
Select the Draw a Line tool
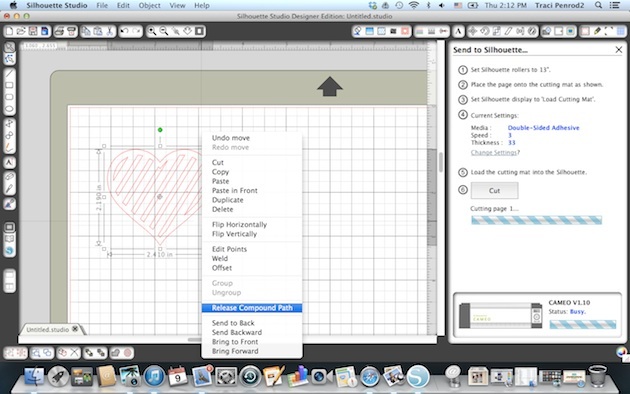9,73
